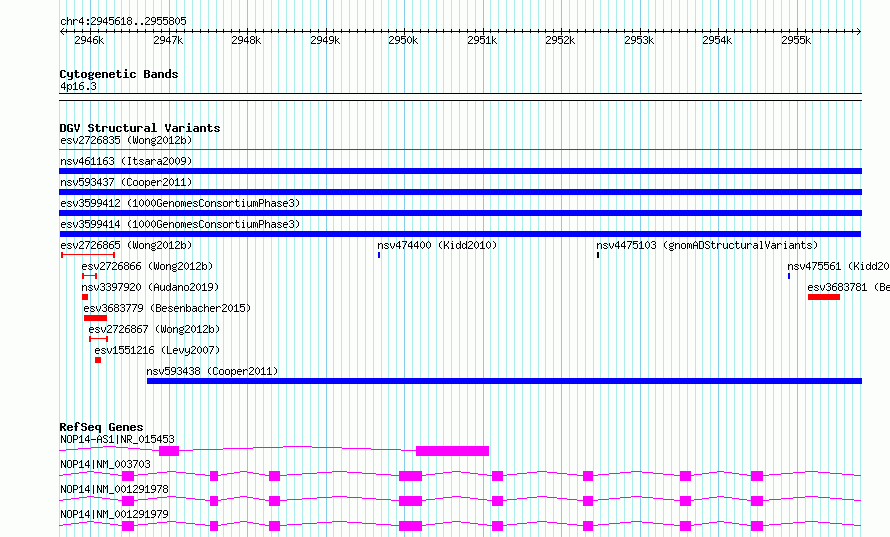Click the nsv474400 (Kidd2010) small blue marker
The image size is (890, 537).
pyautogui.click(x=379, y=255)
